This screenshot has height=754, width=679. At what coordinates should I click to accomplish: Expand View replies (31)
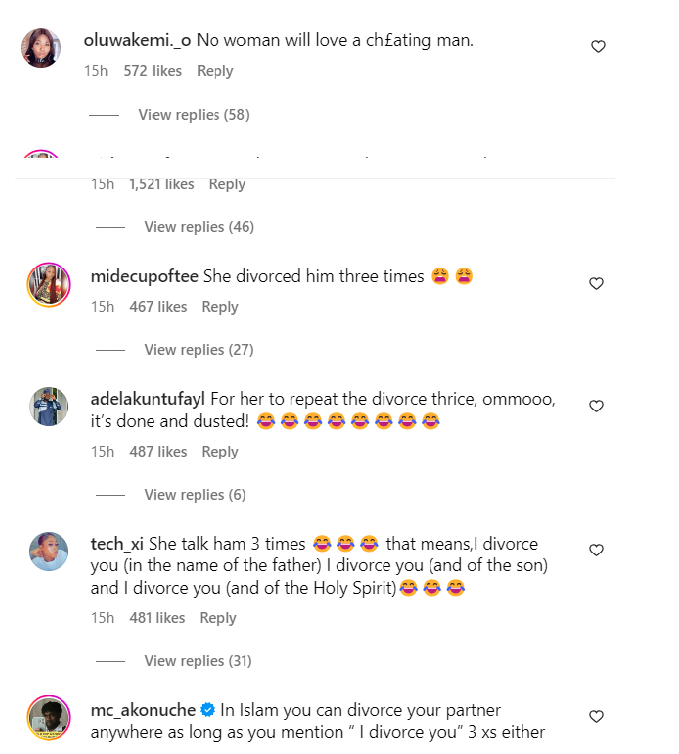coord(199,661)
